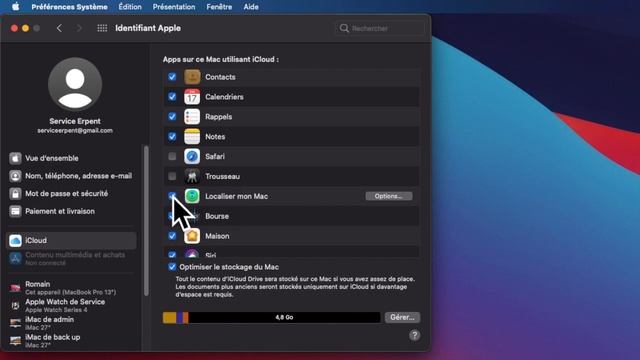Click the iMac de admin icon
640x360 pixels.
16,323
